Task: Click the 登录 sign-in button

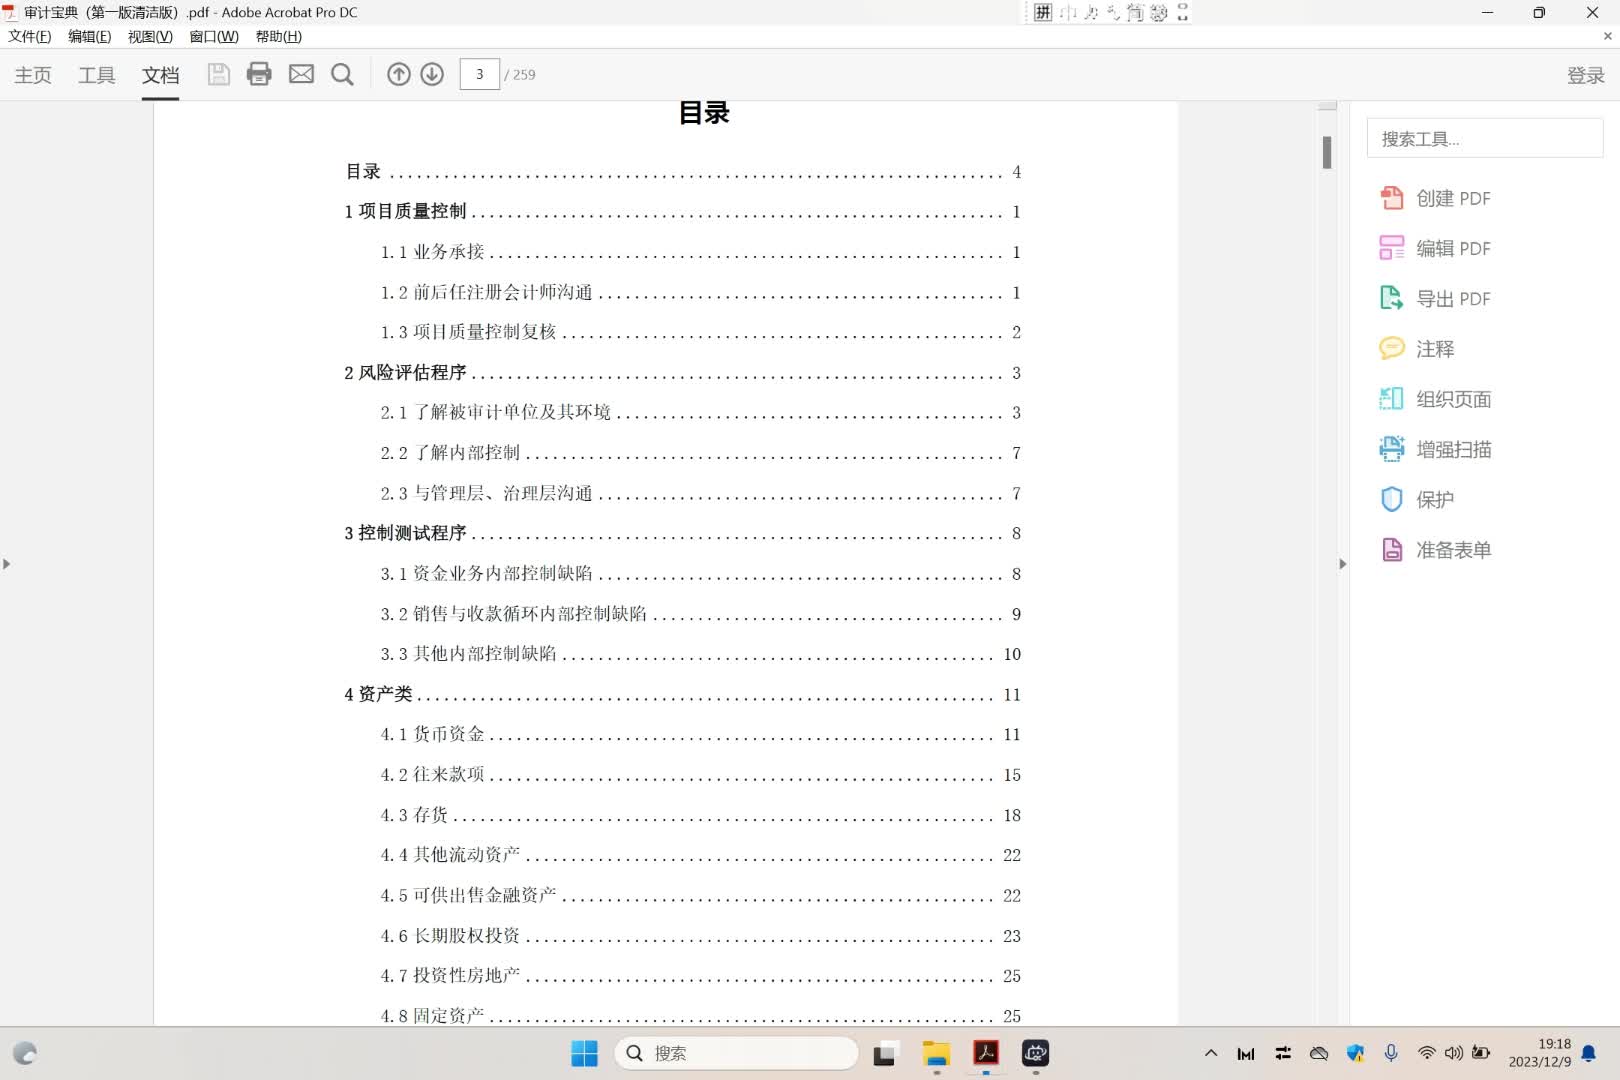Action: [x=1586, y=75]
